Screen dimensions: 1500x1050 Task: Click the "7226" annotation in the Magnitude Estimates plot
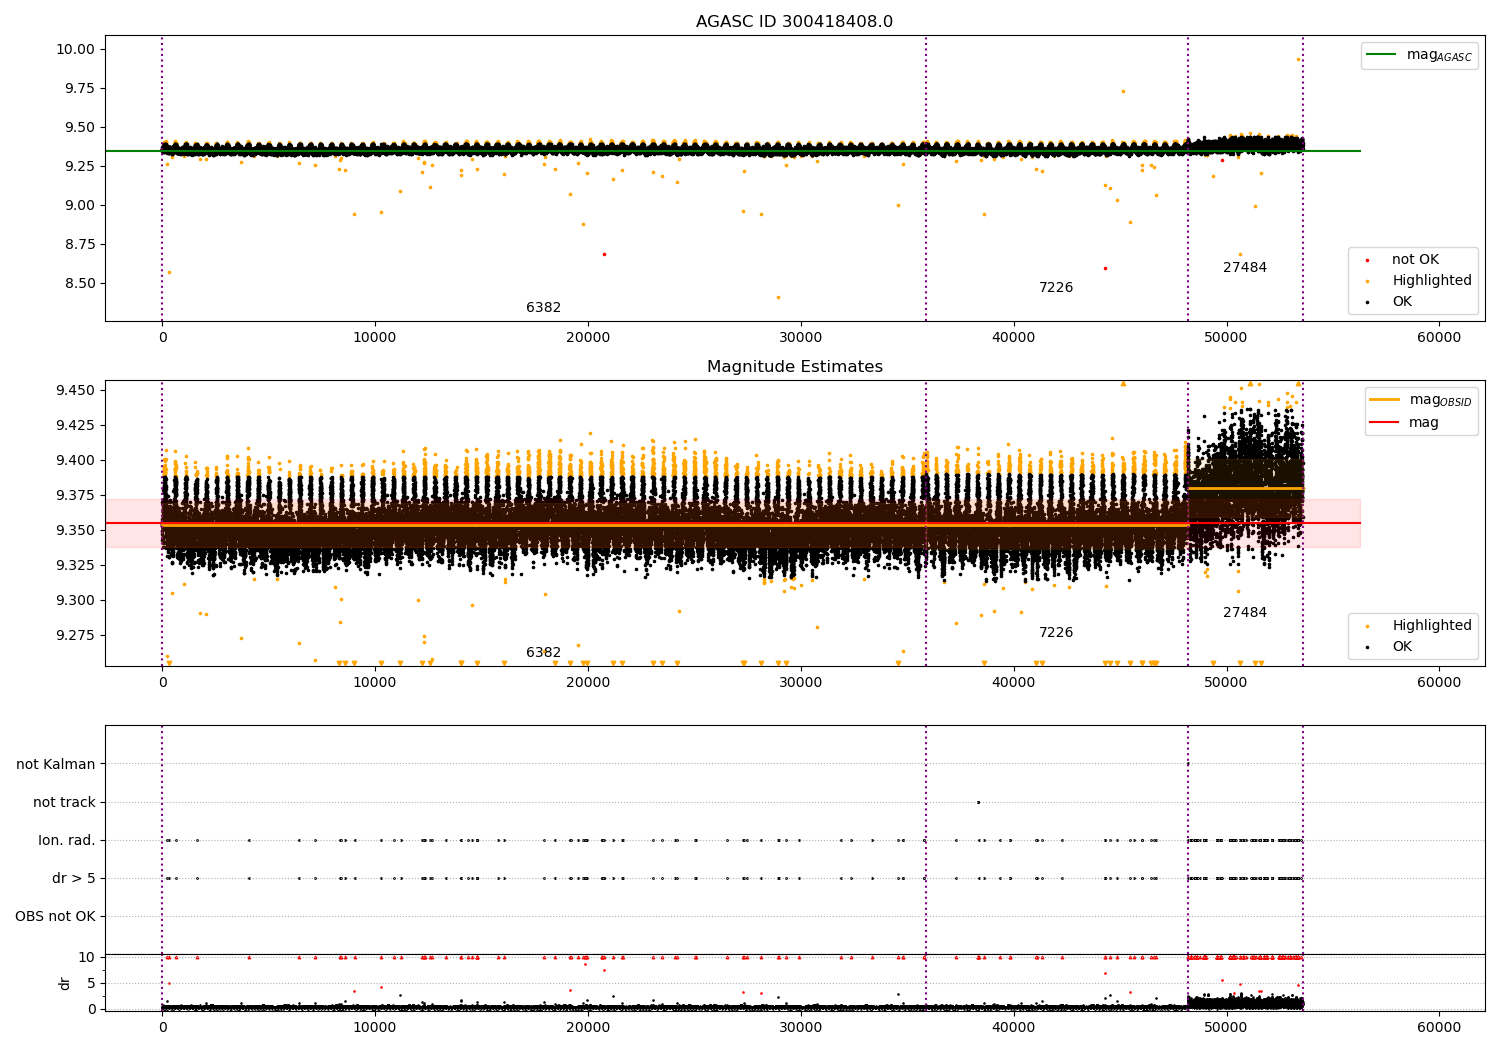click(x=1055, y=633)
